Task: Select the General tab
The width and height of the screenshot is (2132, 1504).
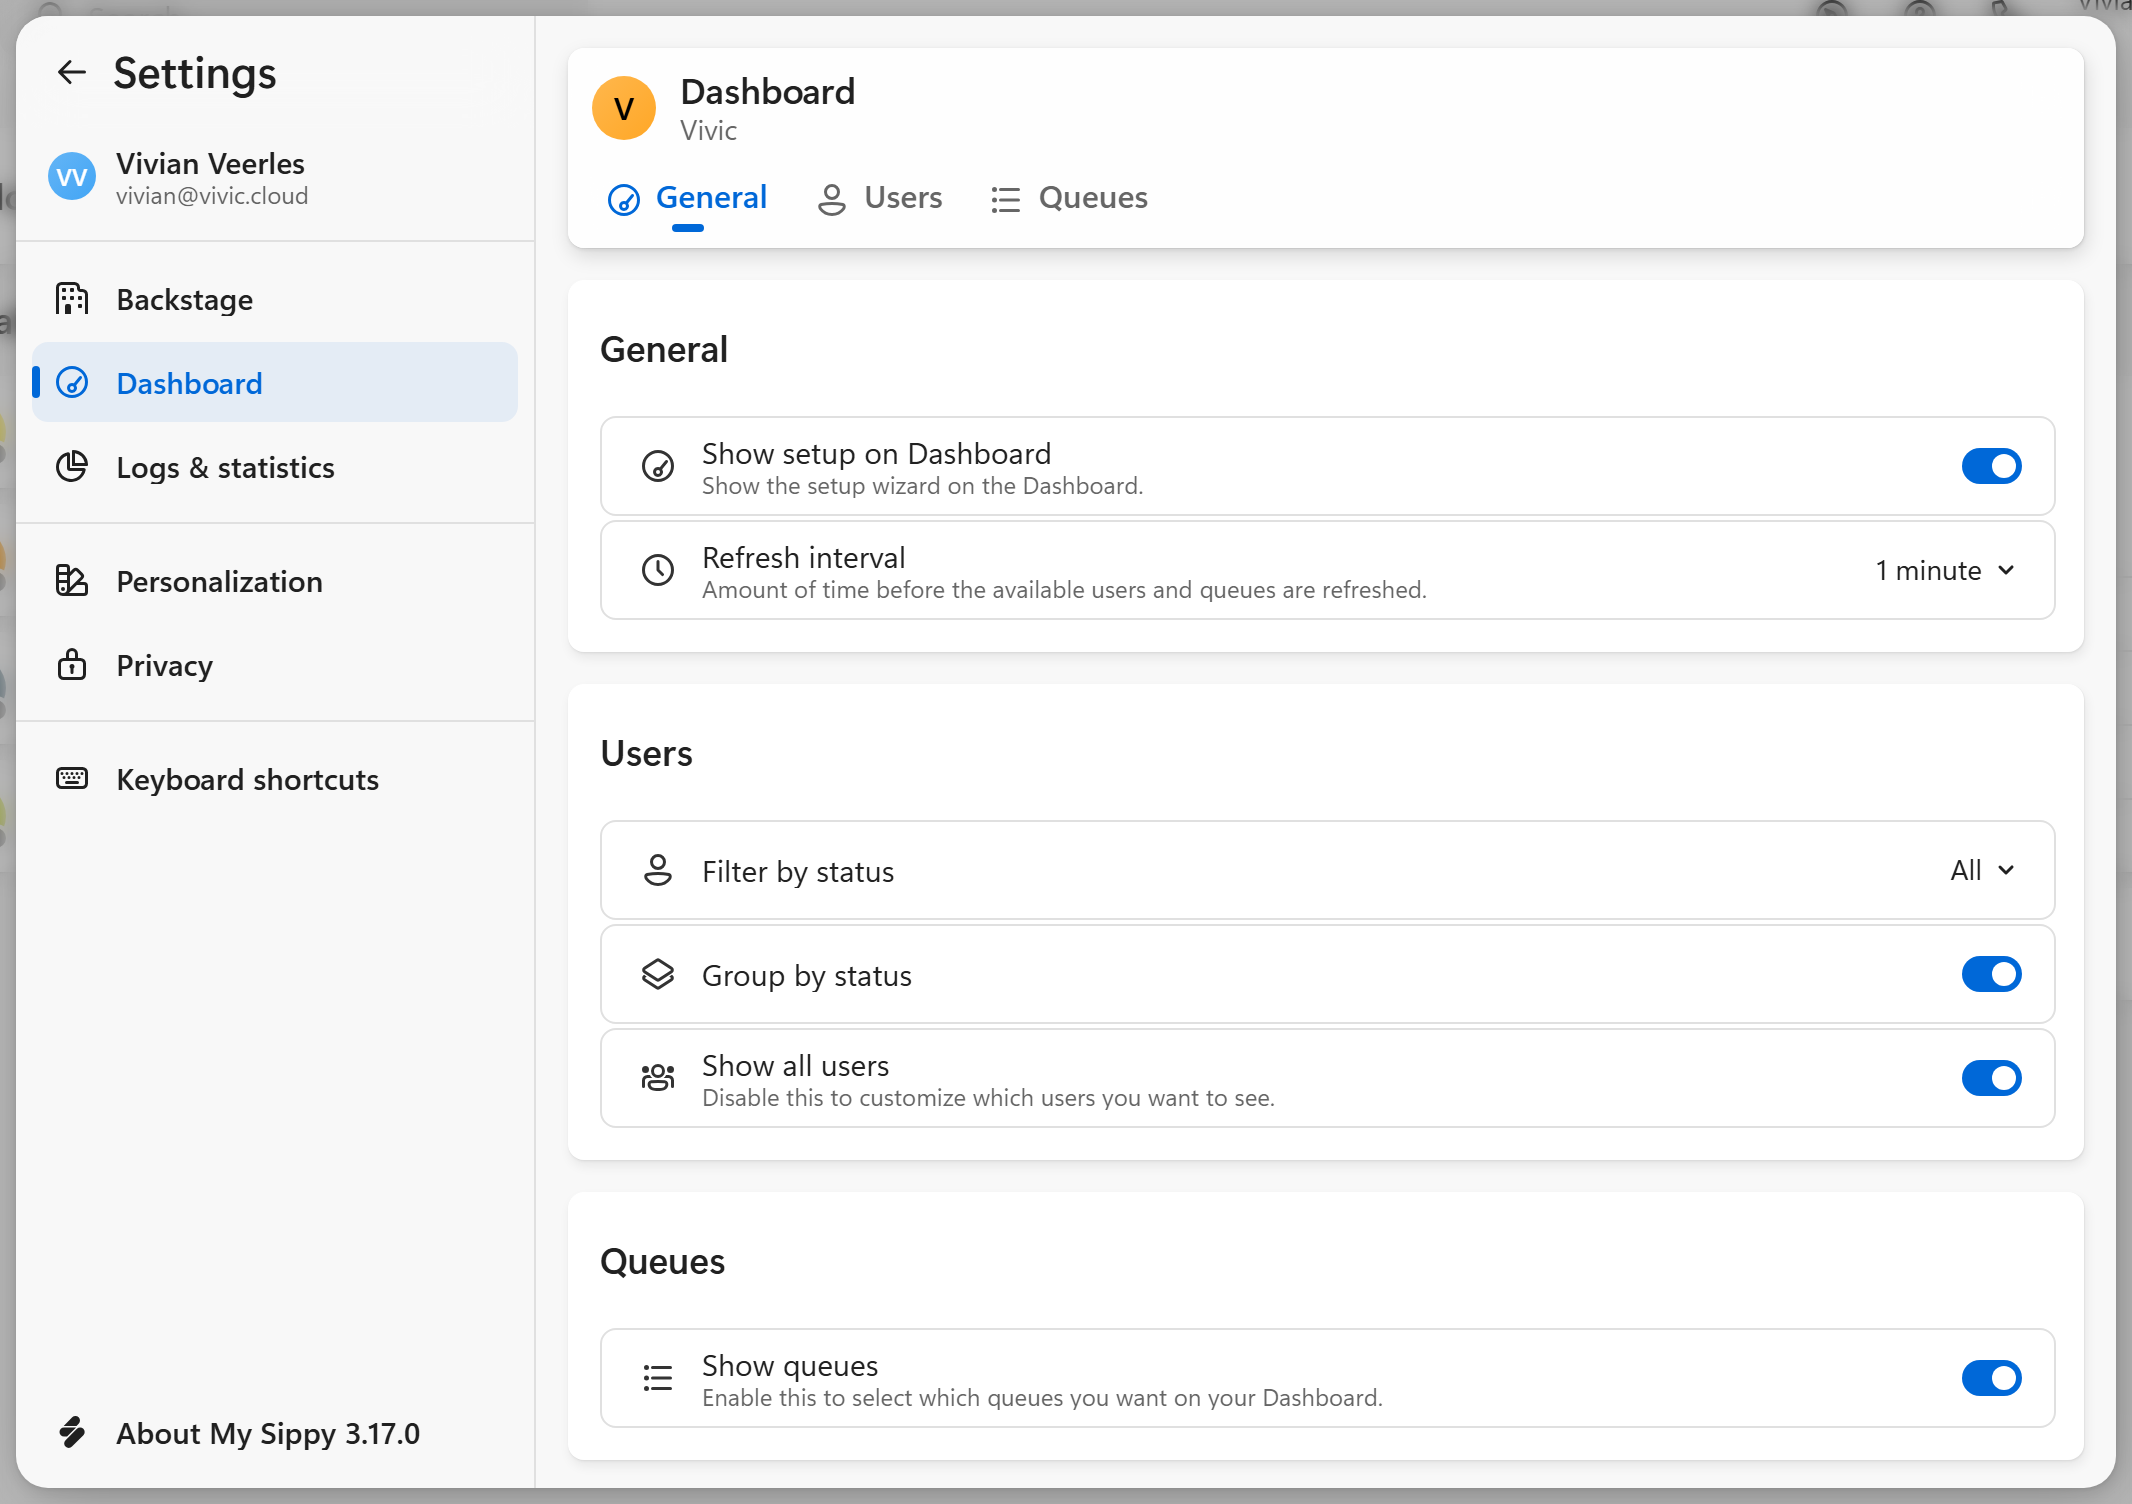Action: coord(688,198)
